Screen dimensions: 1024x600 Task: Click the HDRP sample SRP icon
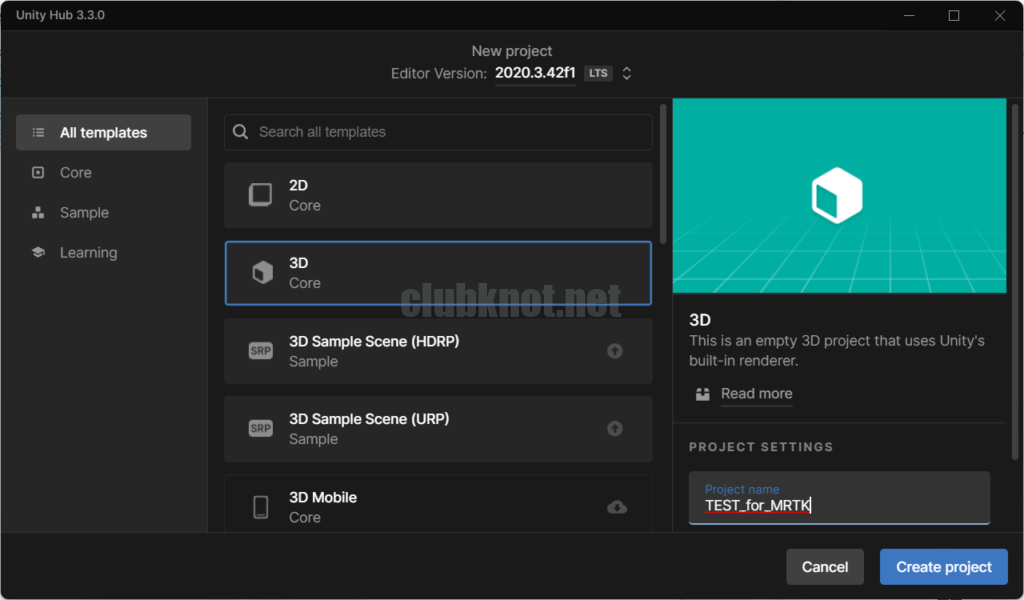point(260,351)
